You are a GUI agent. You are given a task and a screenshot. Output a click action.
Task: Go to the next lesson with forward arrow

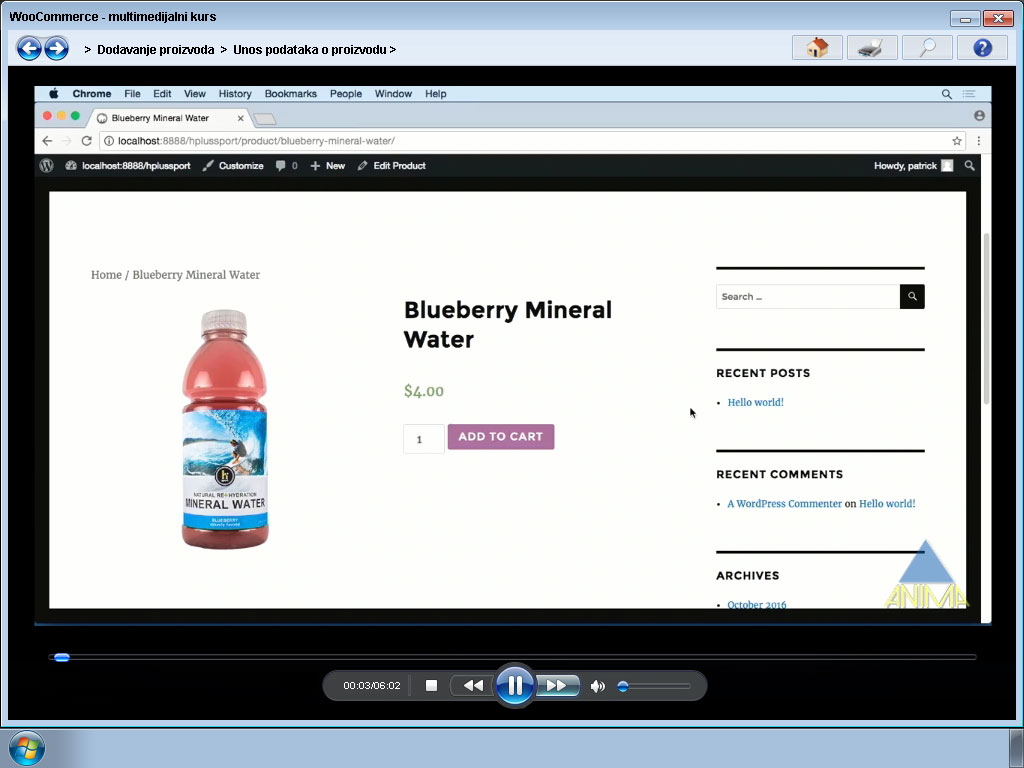point(56,48)
